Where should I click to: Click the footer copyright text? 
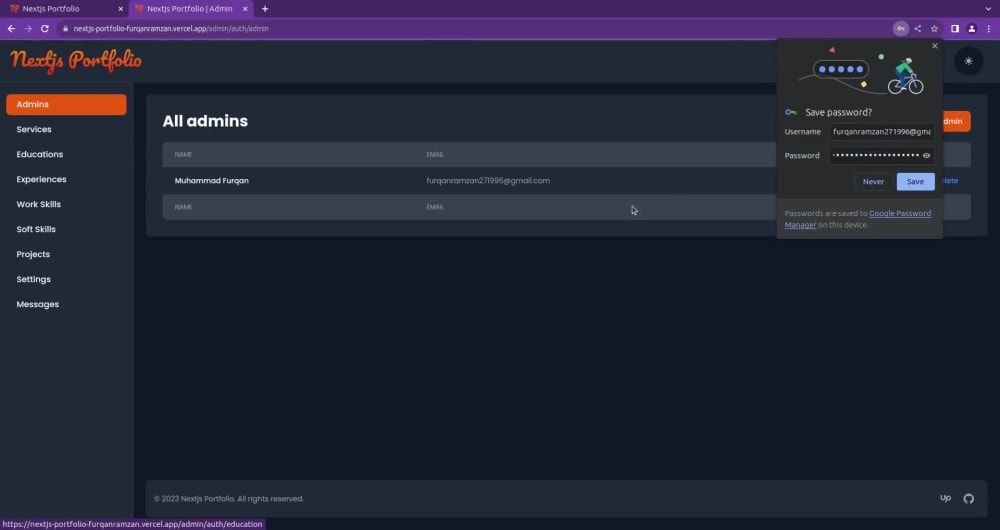pos(229,499)
